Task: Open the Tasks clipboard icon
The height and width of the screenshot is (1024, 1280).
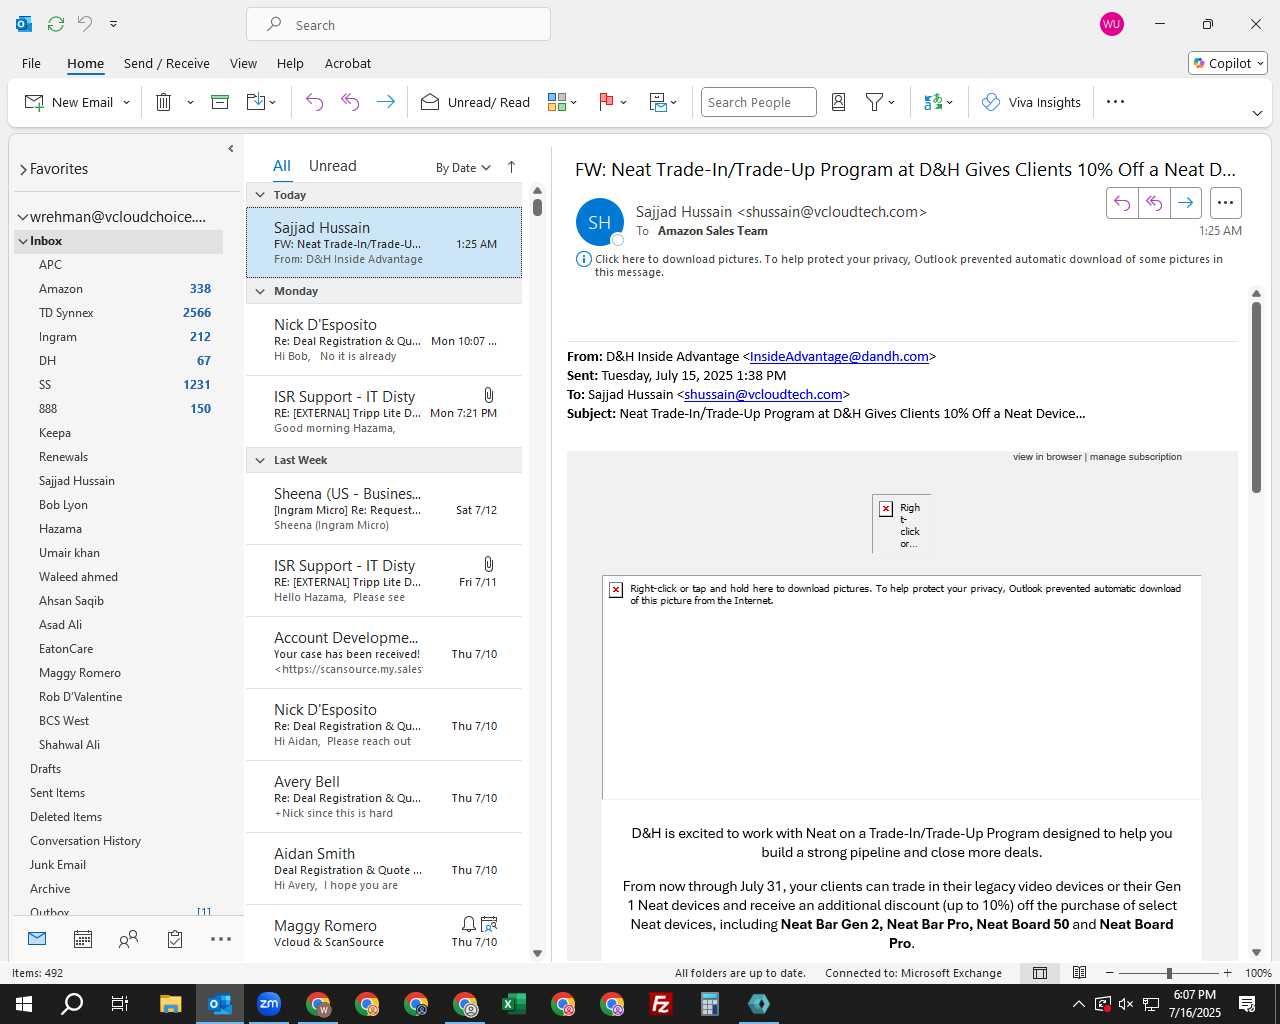Action: (175, 939)
